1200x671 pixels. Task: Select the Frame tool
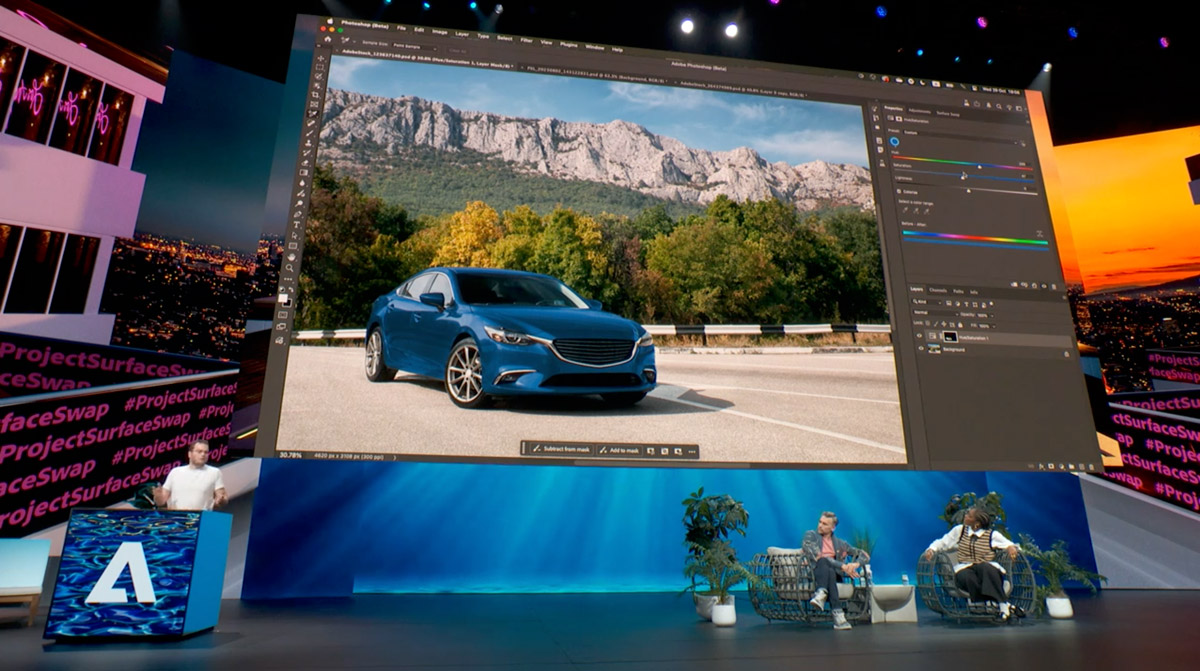pyautogui.click(x=314, y=104)
